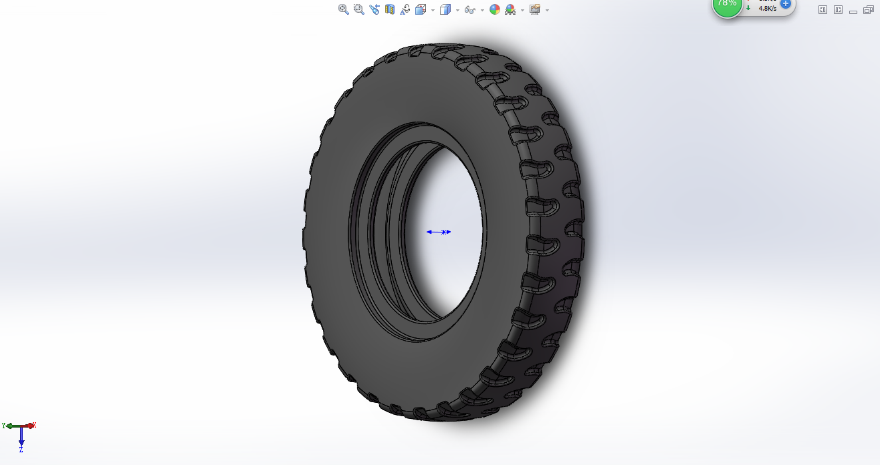Click the Hide/Show Items glasses icon
The image size is (880, 465).
[470, 10]
